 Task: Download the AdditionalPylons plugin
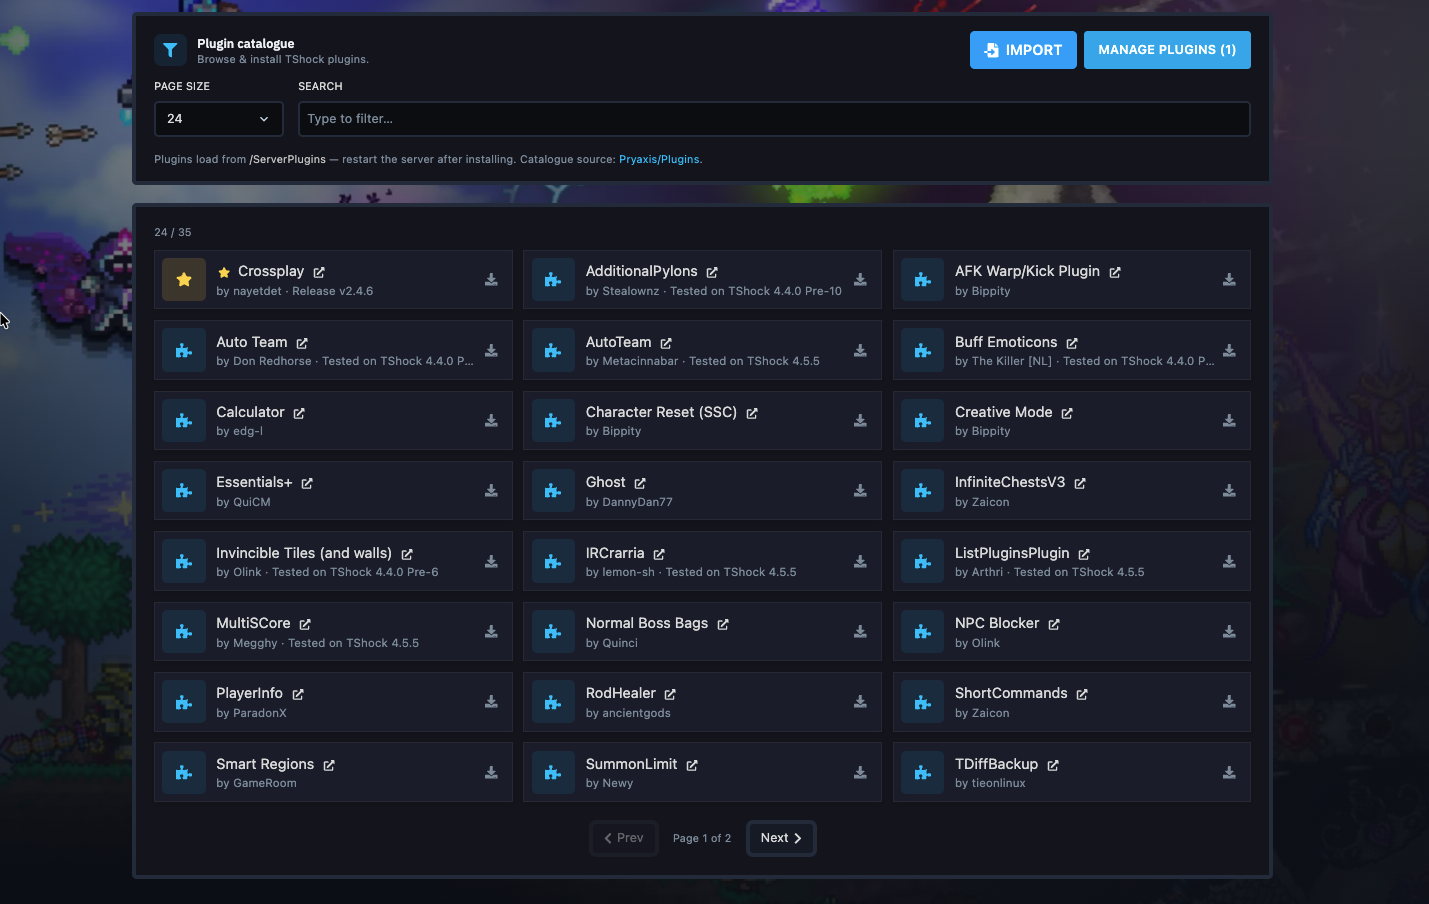tap(860, 280)
